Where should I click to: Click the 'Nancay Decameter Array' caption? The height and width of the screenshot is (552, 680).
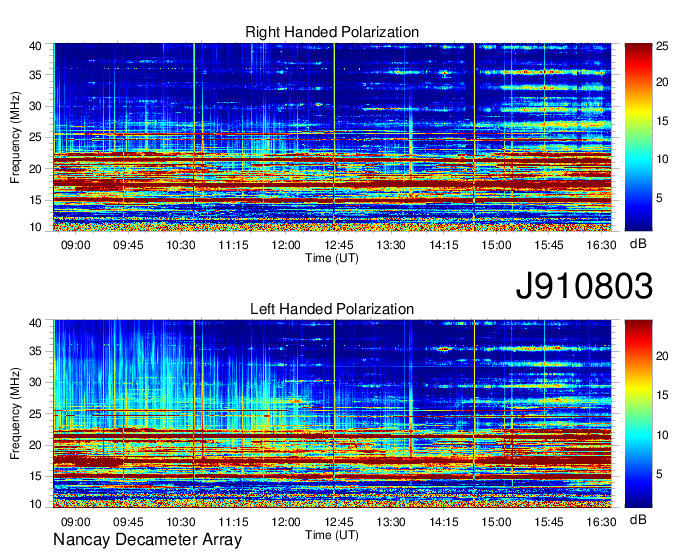pyautogui.click(x=147, y=540)
